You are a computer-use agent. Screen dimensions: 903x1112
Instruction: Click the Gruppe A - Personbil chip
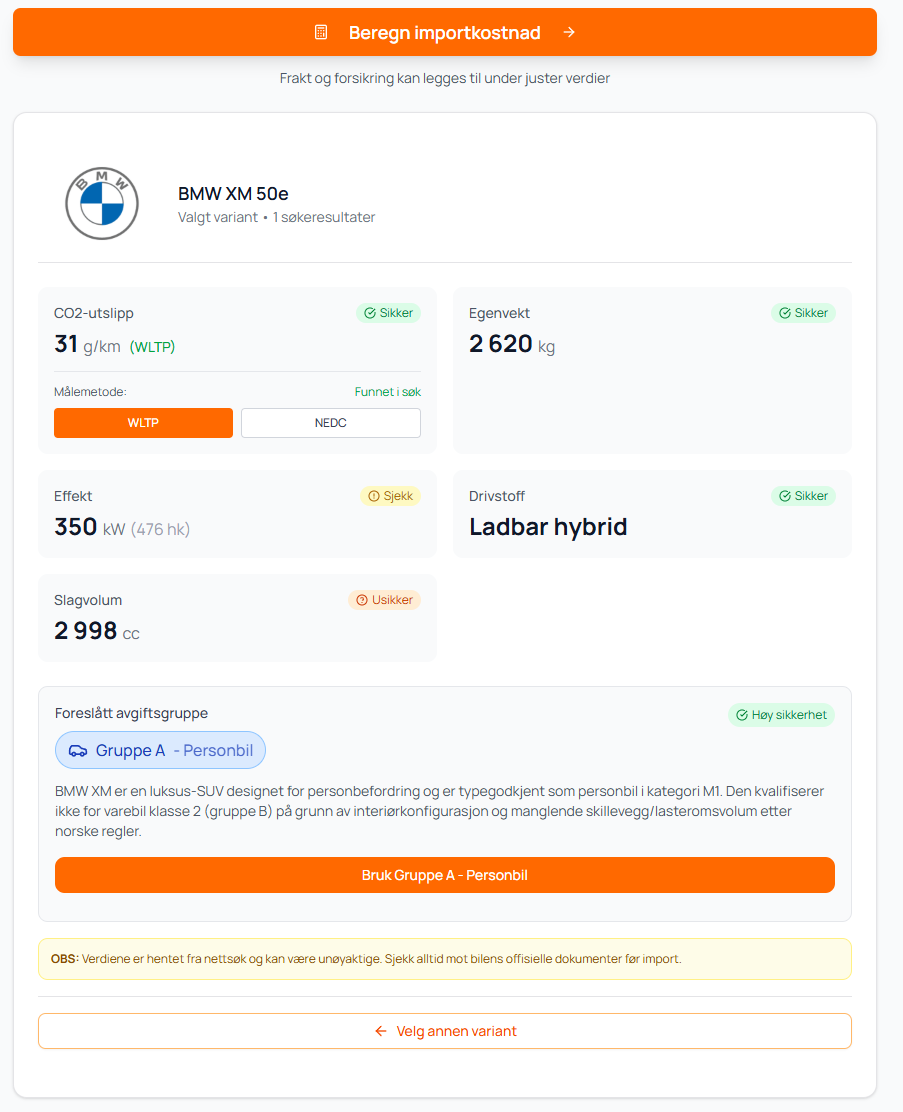coord(160,750)
